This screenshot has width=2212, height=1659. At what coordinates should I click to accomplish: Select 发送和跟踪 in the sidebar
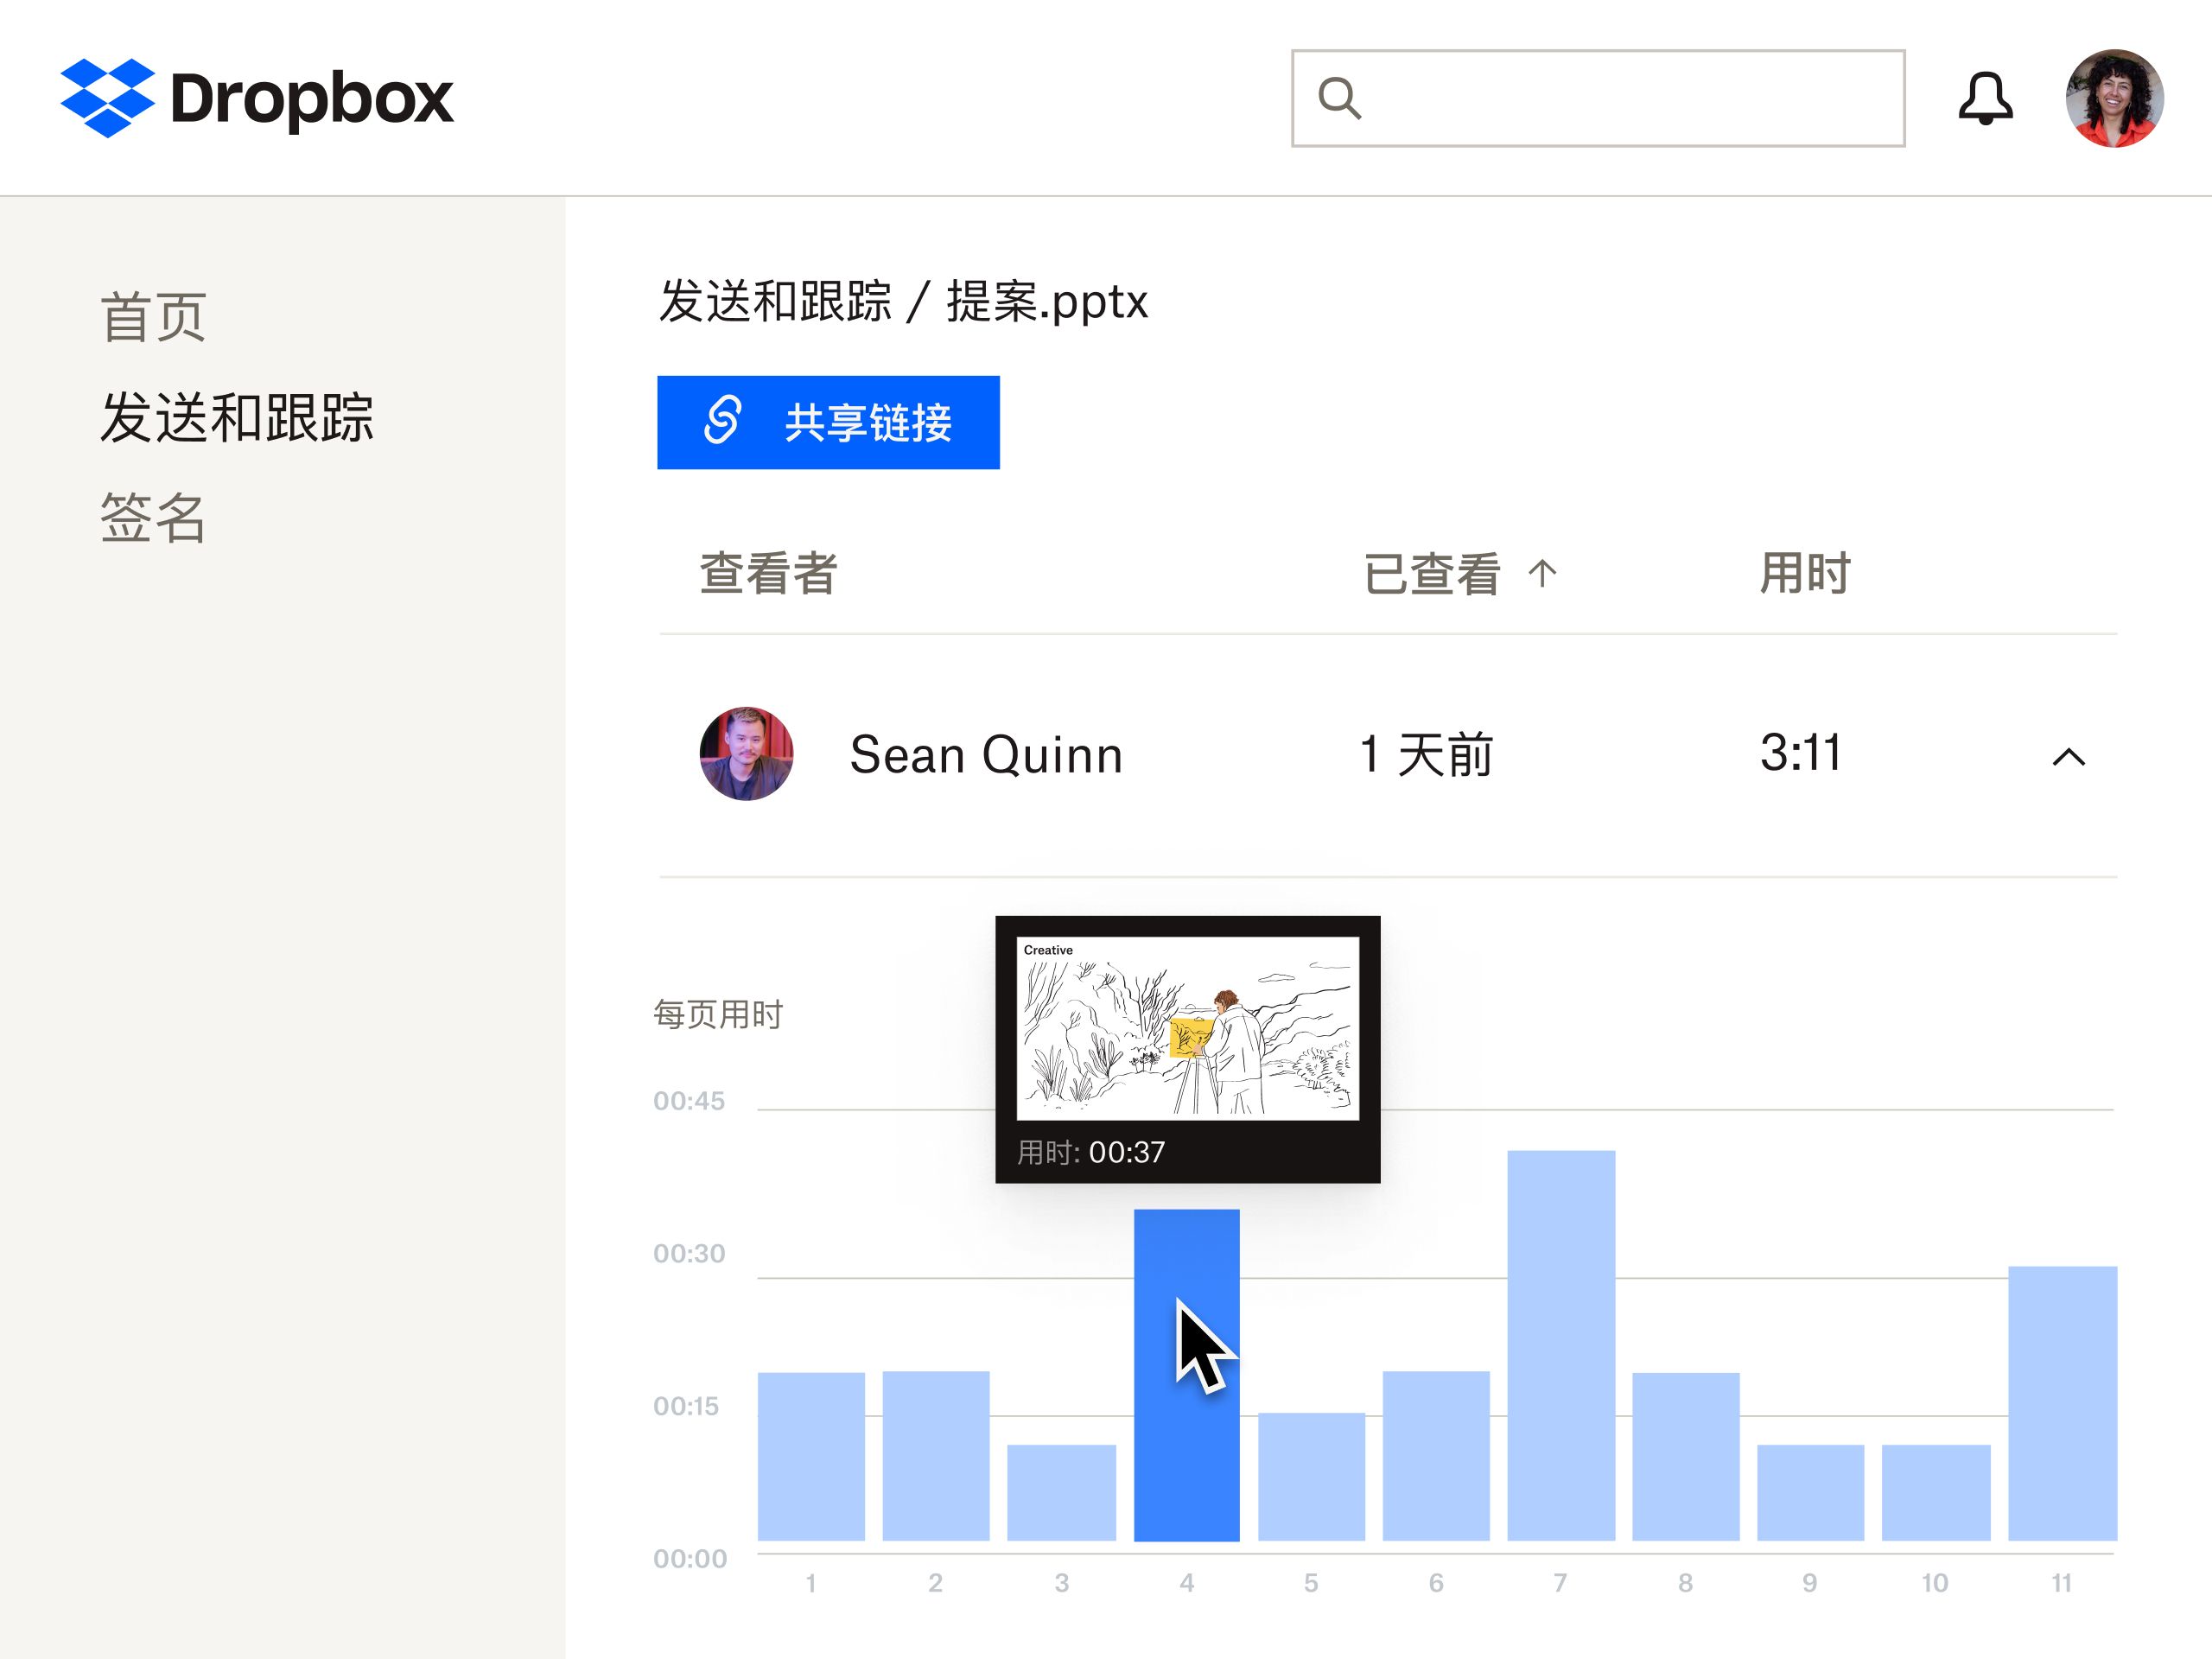coord(238,420)
